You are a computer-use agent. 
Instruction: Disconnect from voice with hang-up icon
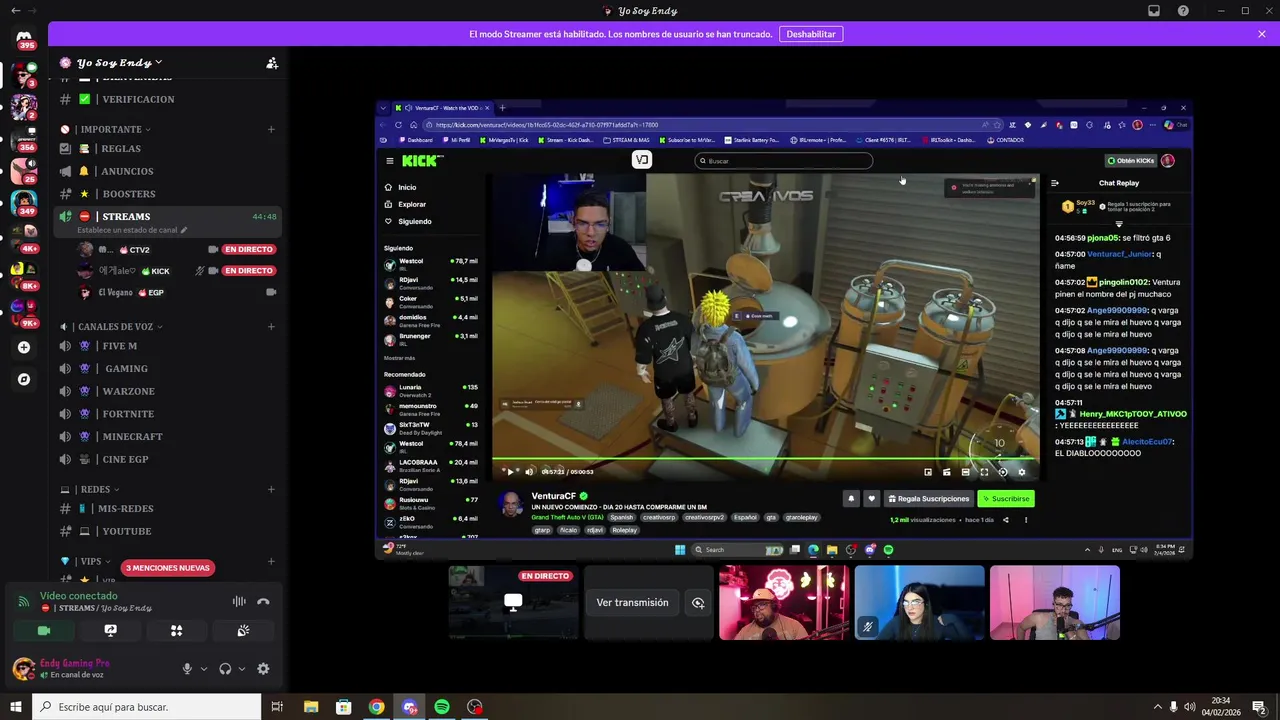[263, 602]
